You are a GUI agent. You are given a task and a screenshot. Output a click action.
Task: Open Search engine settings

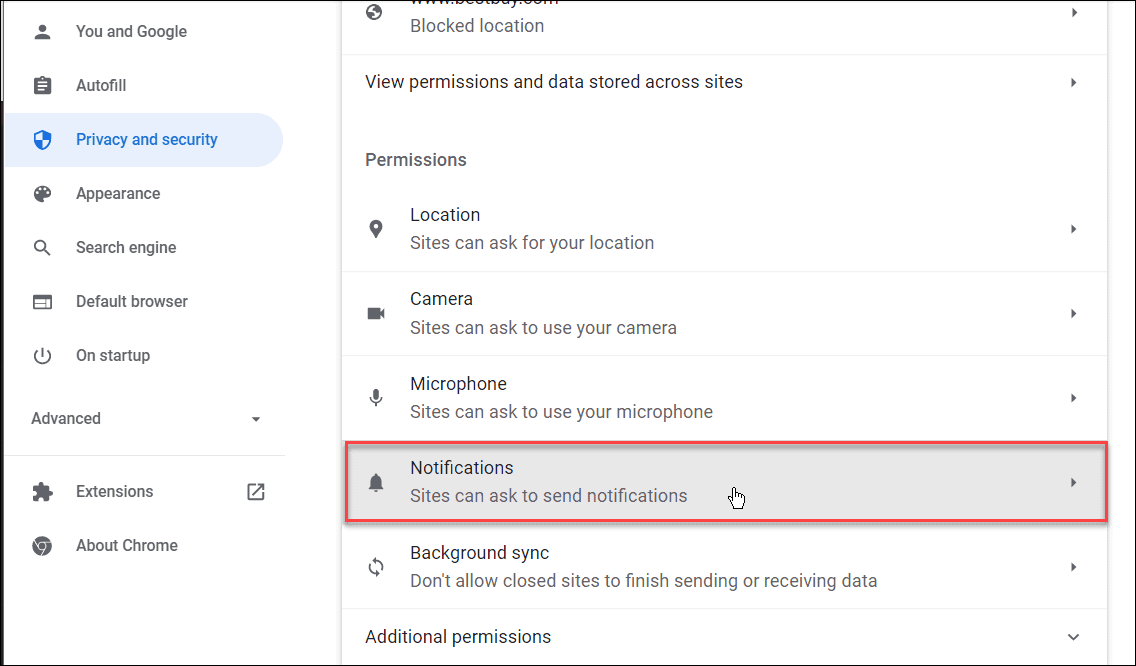[x=126, y=248]
